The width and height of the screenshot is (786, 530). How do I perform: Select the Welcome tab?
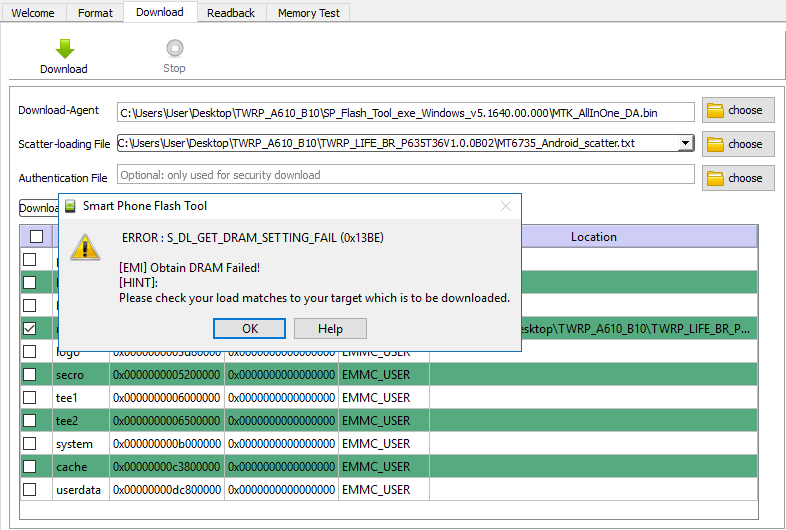click(x=33, y=13)
